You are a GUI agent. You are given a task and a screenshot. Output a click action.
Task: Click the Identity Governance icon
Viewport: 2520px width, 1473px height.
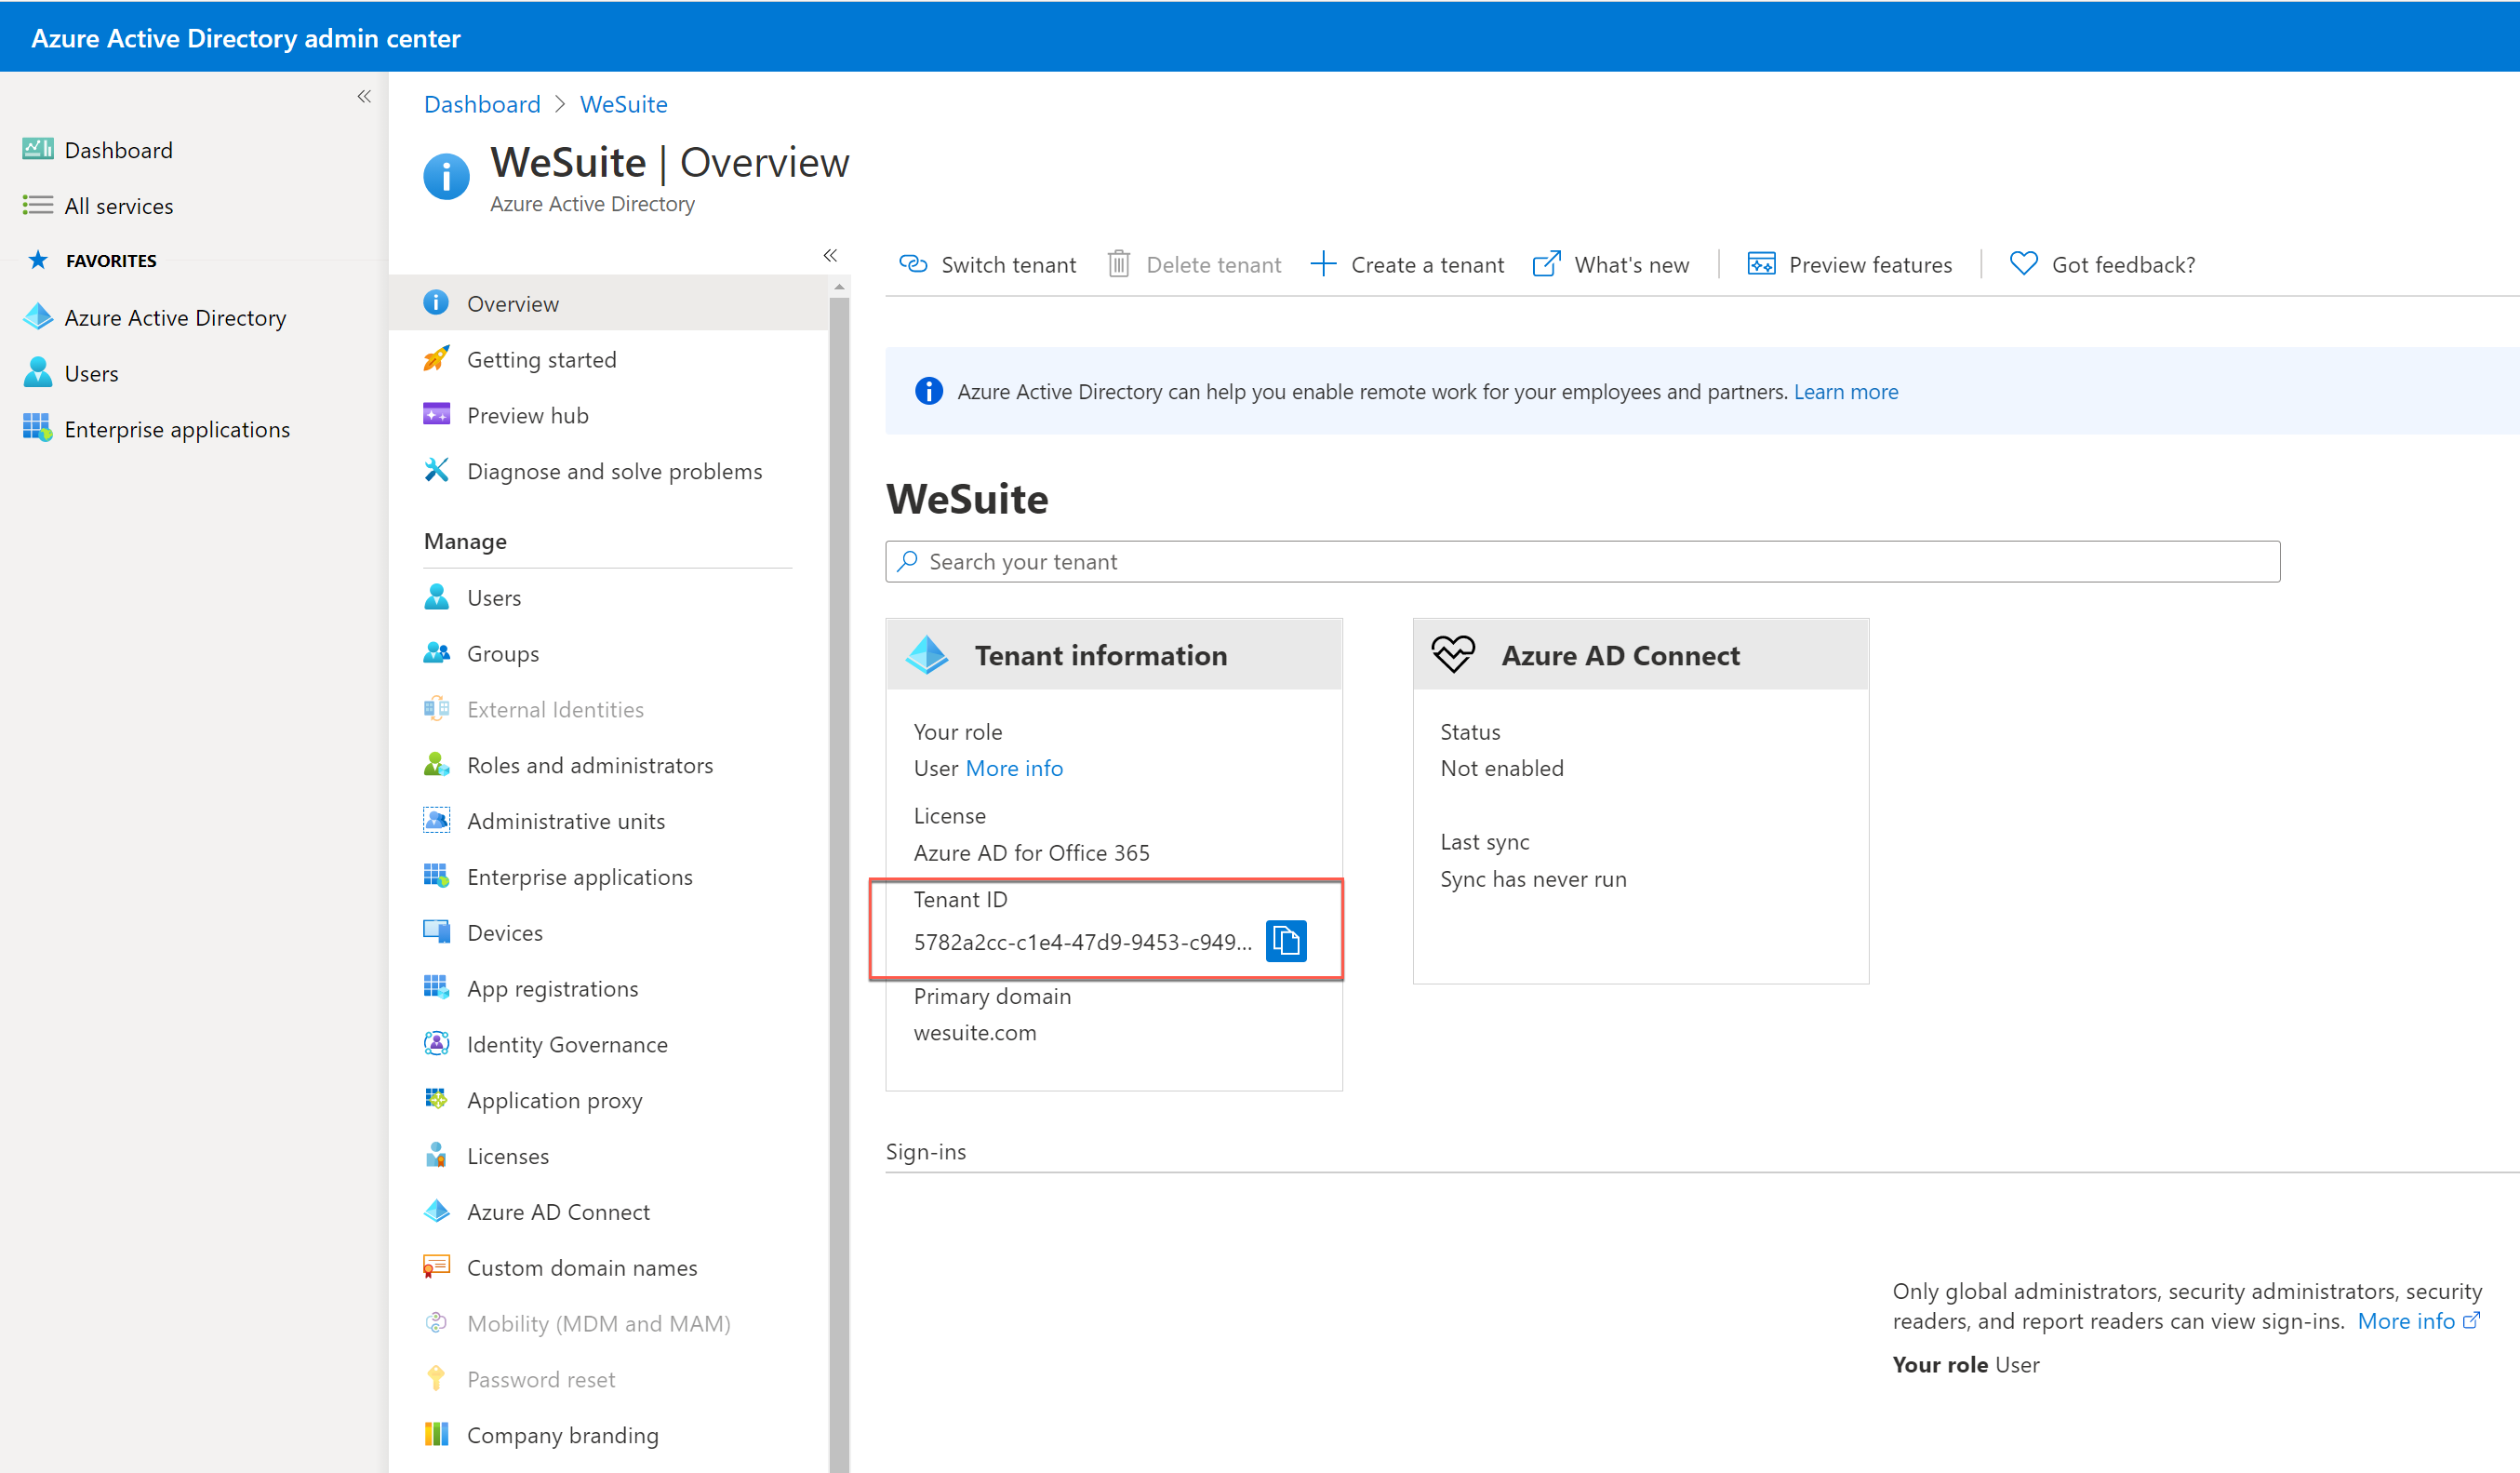click(x=436, y=1044)
